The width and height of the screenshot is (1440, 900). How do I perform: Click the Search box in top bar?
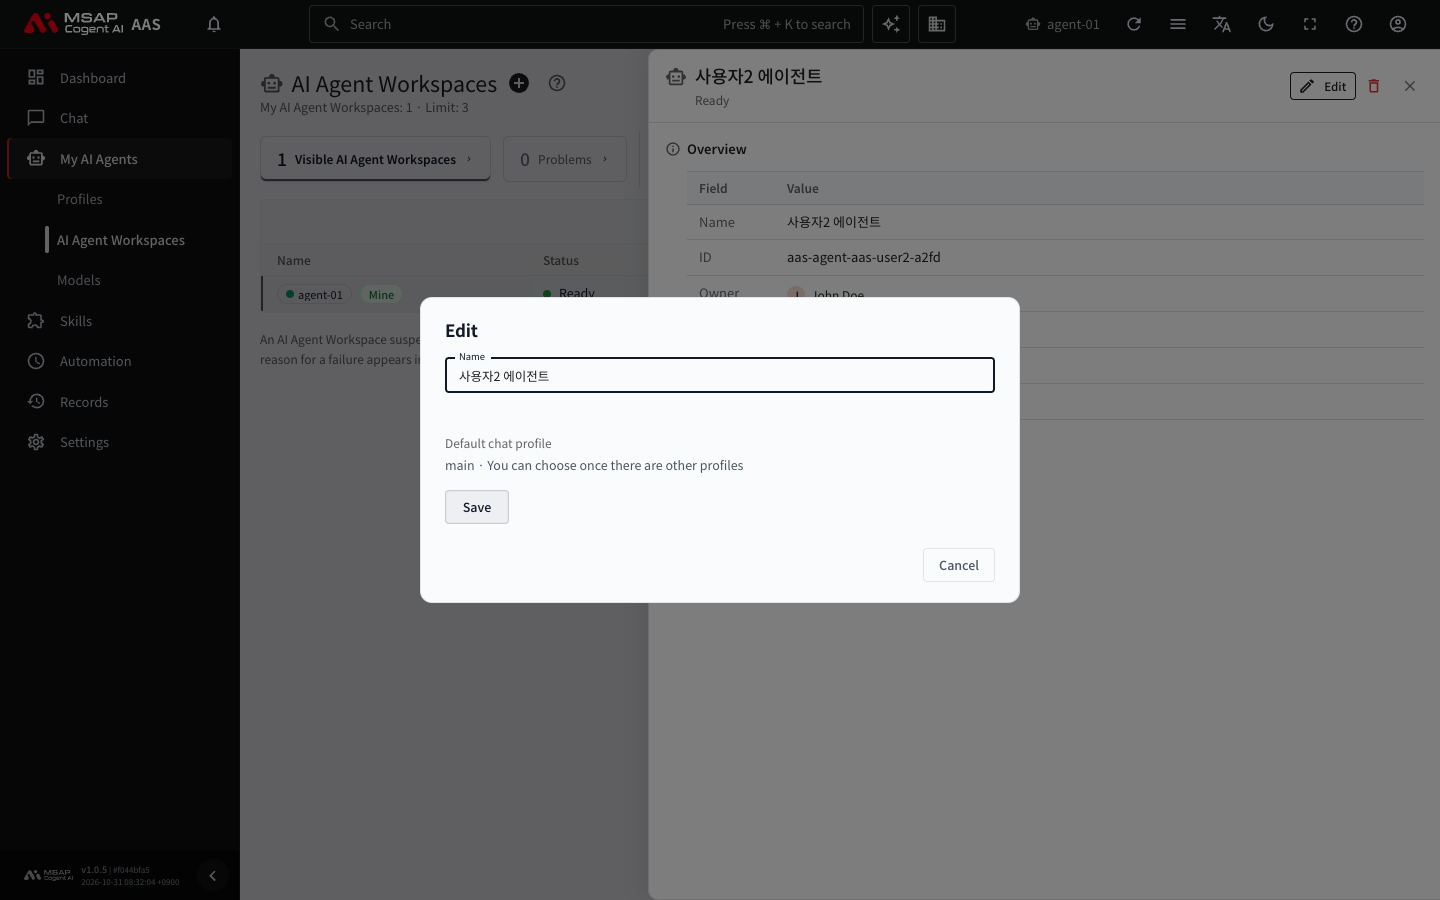pyautogui.click(x=587, y=24)
